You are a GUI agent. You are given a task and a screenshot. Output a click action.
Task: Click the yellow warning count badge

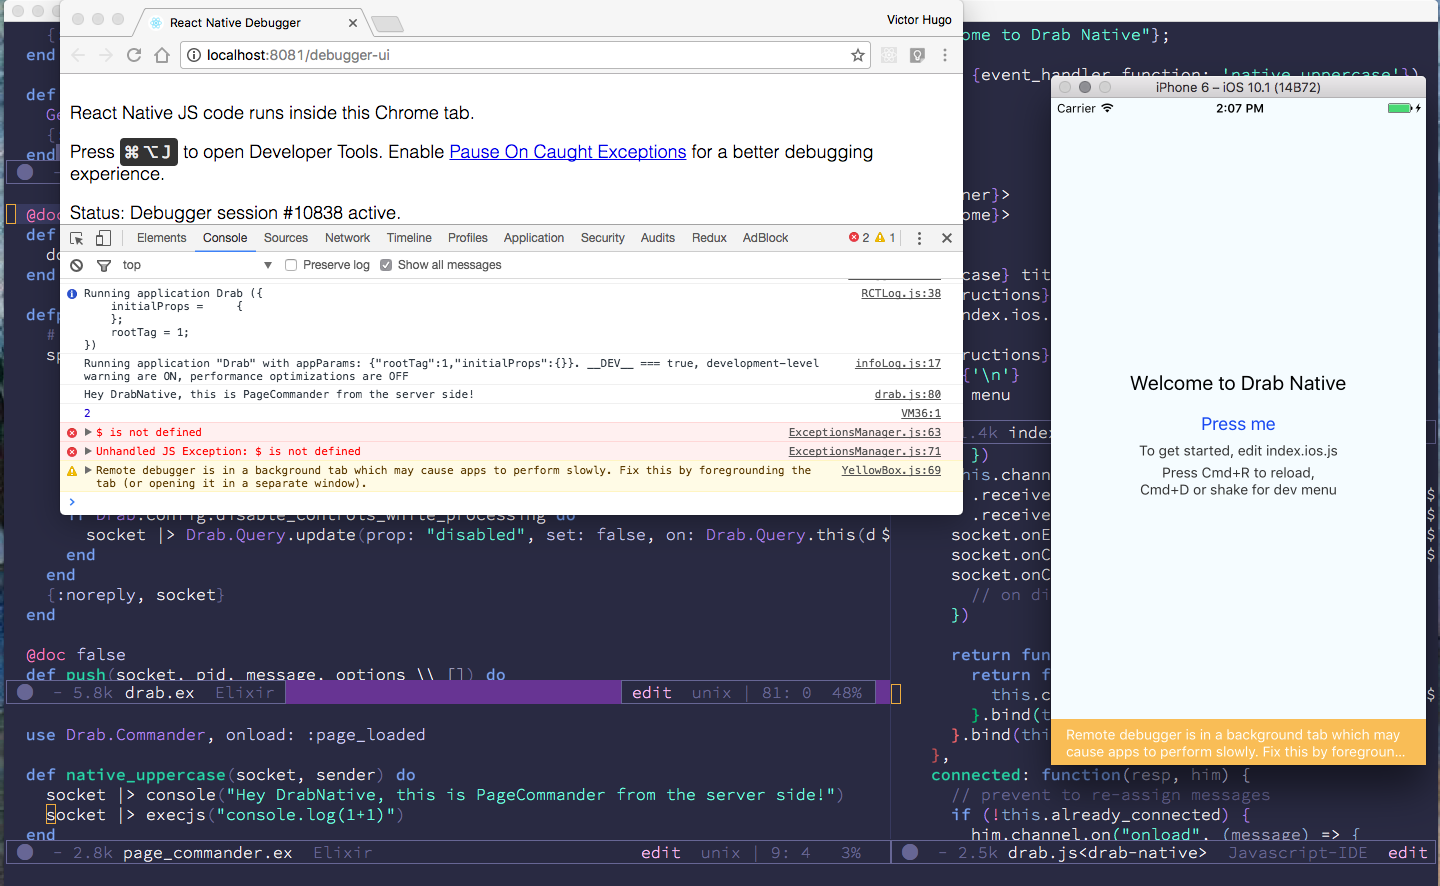885,238
